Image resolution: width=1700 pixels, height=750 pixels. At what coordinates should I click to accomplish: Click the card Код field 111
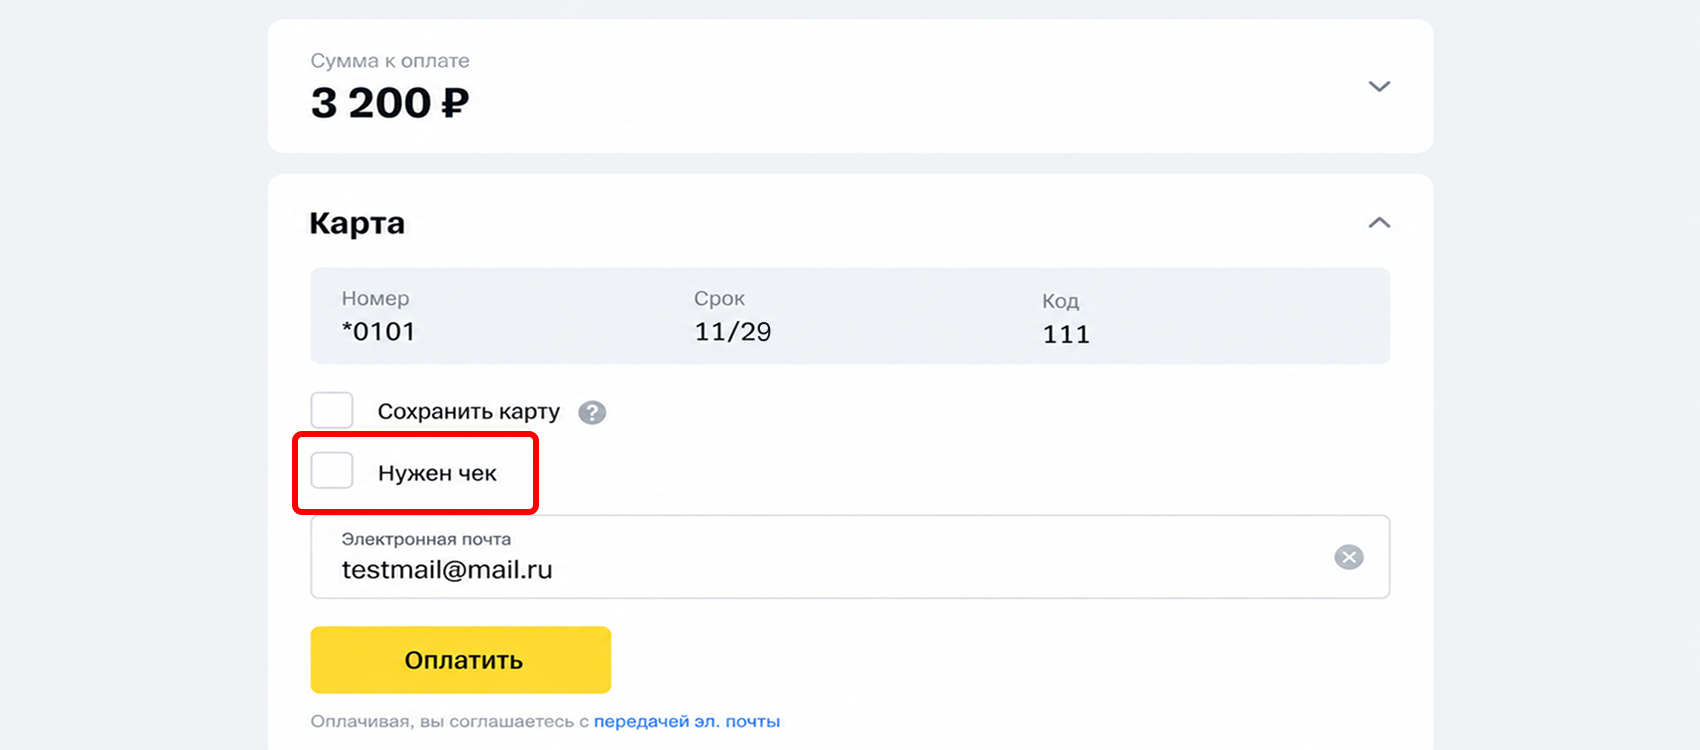(1066, 319)
